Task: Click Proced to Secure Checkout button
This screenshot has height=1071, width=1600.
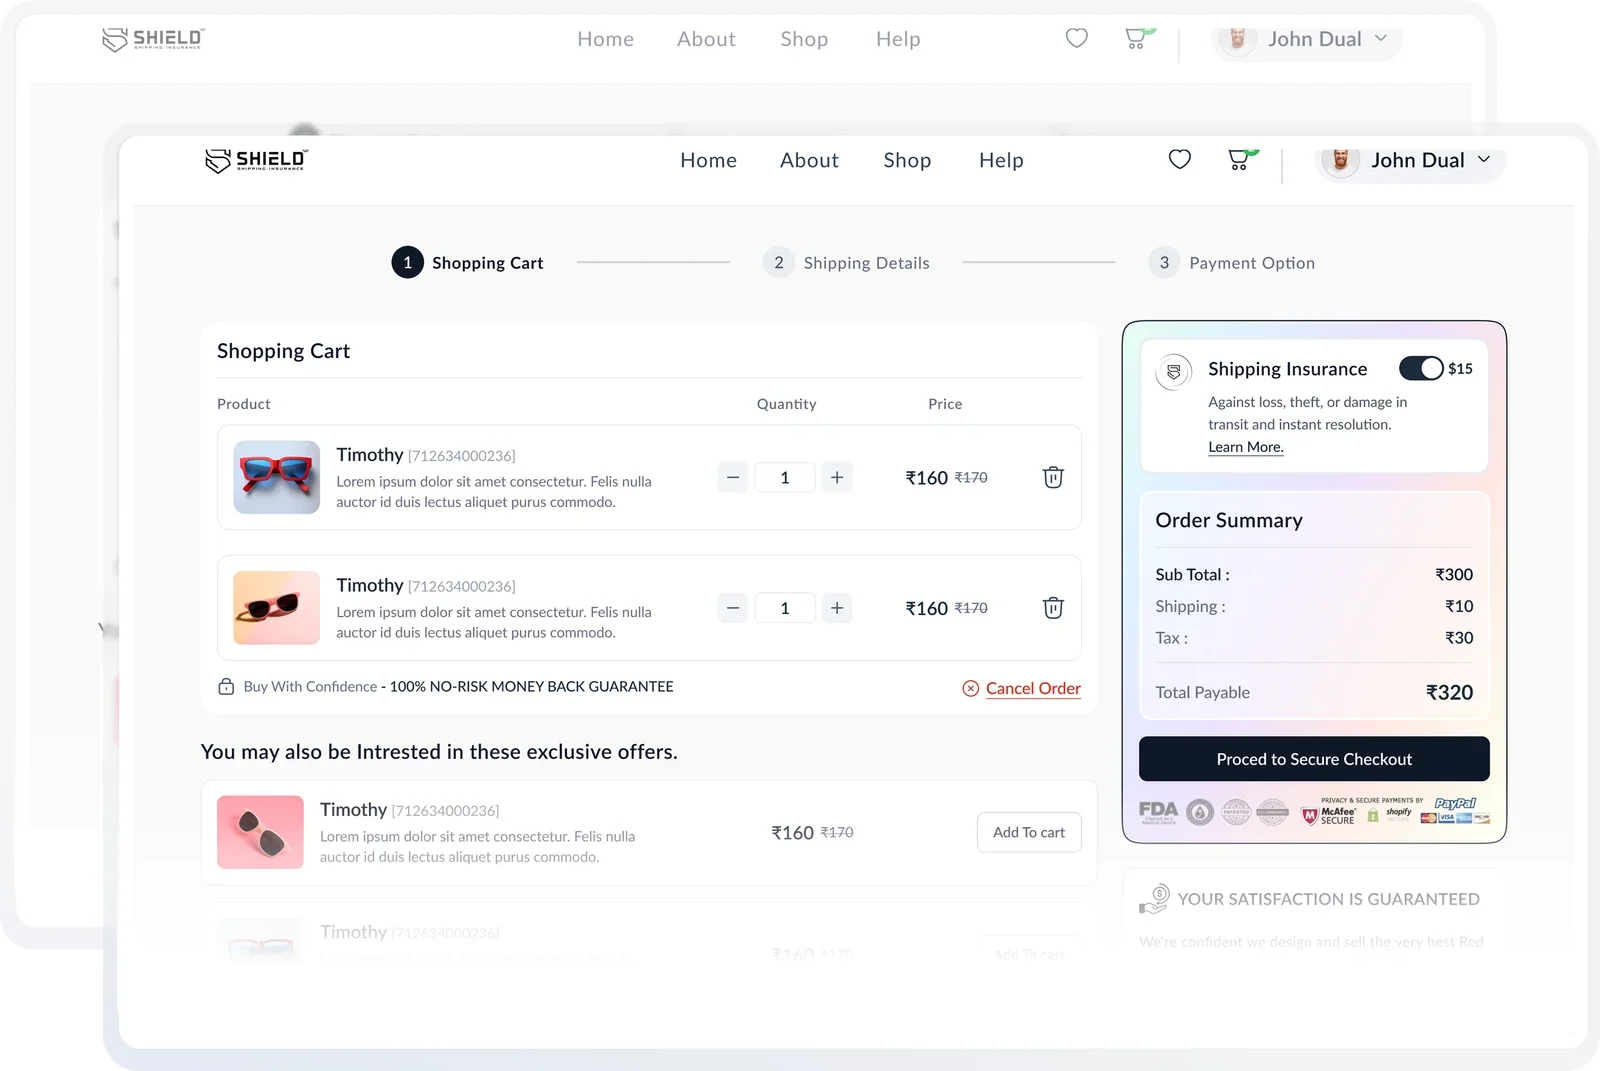Action: click(x=1314, y=759)
